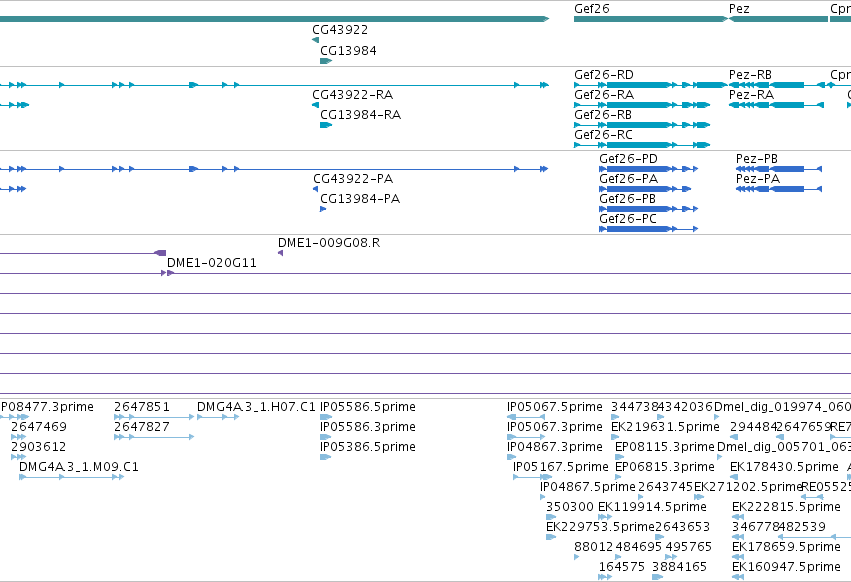Select the EK222815.5prime label
The height and width of the screenshot is (582, 851).
point(786,507)
